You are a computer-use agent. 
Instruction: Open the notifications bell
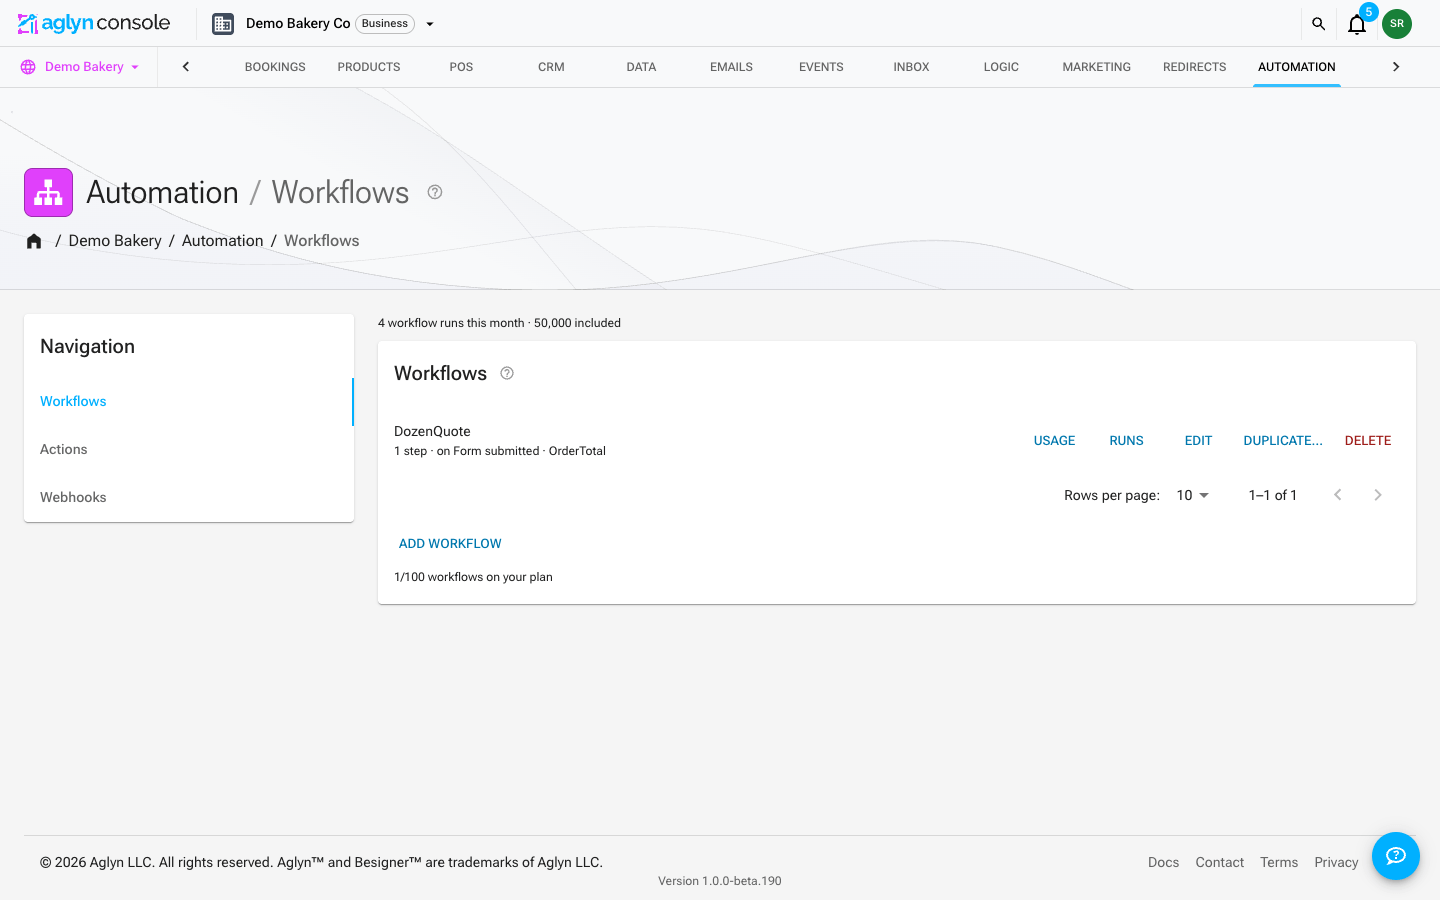coord(1357,24)
